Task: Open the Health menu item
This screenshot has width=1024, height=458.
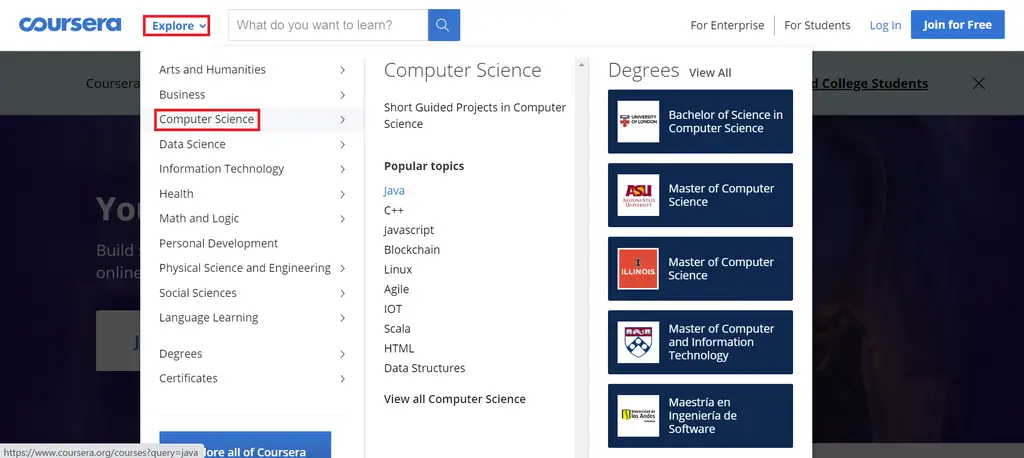Action: coord(176,193)
